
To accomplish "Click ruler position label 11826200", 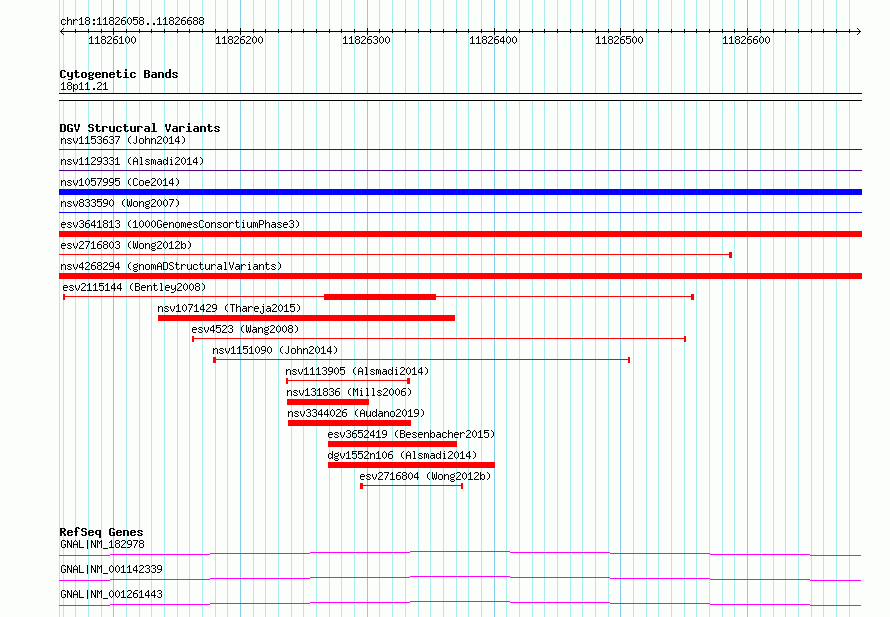I will 240,40.
